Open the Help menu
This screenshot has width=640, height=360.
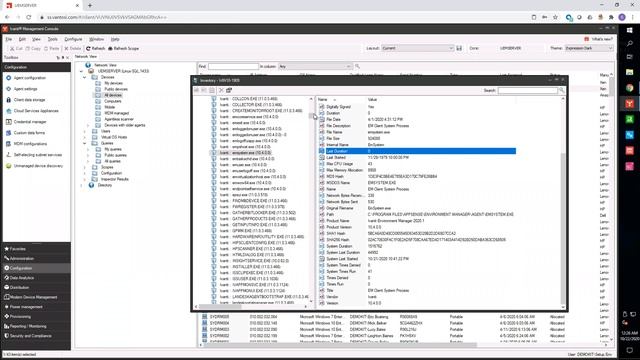[115, 39]
